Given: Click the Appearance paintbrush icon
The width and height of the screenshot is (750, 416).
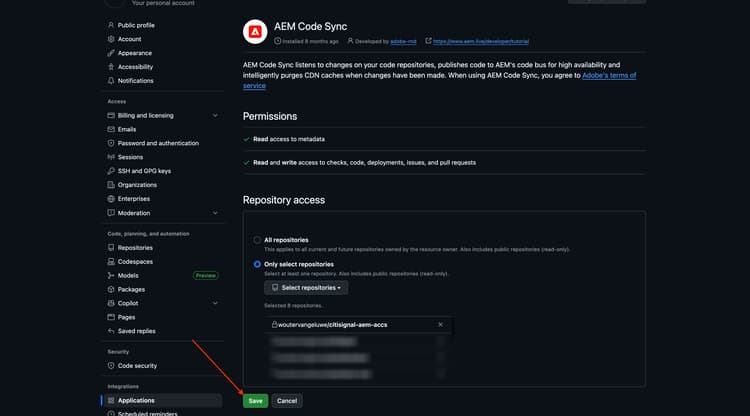Looking at the screenshot, I should point(111,53).
